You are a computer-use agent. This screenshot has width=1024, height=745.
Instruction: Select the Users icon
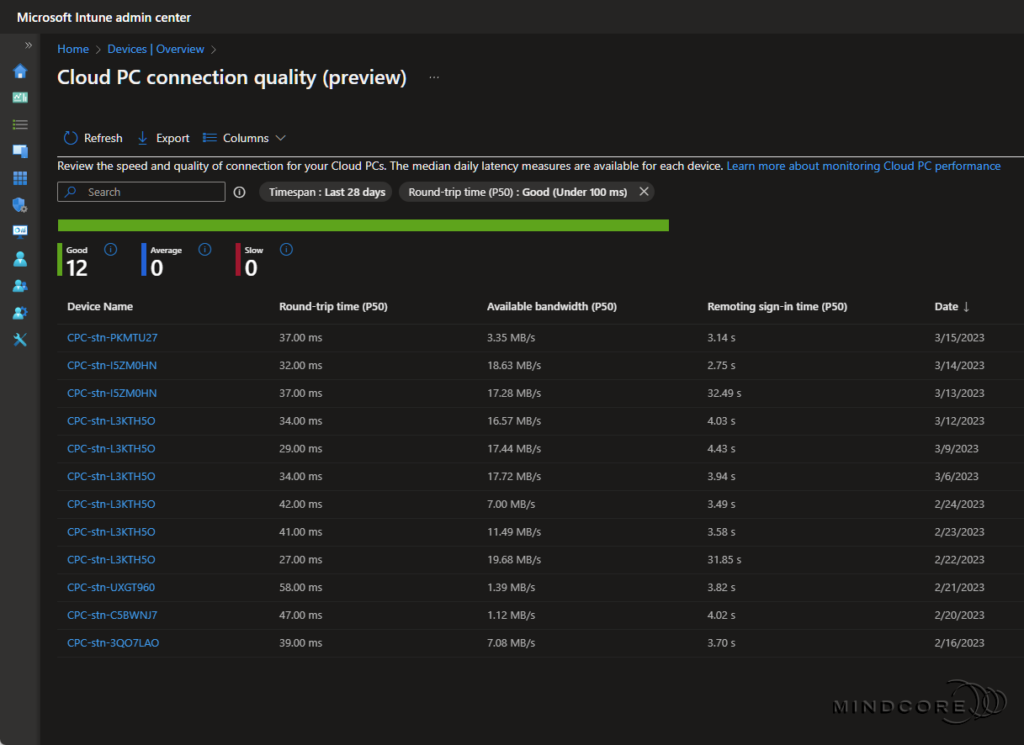tap(19, 258)
